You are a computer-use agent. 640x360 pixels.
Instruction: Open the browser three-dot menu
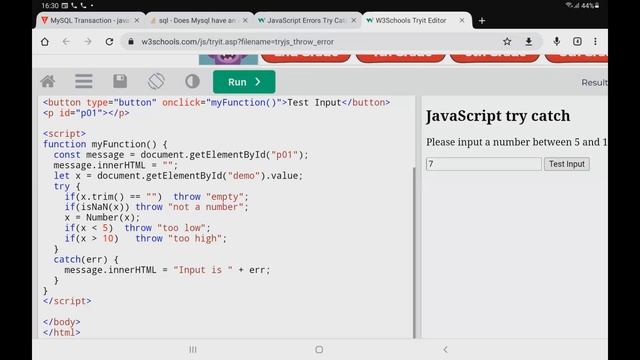596,41
